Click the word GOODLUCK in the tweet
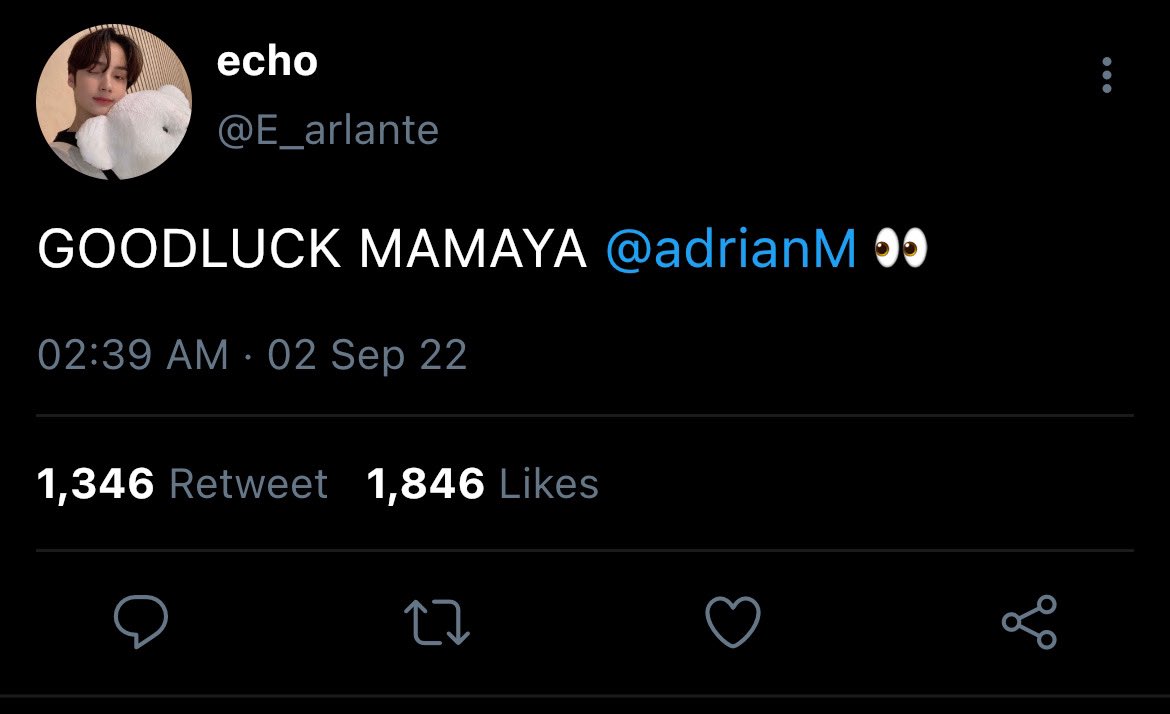Image resolution: width=1170 pixels, height=714 pixels. [190, 248]
